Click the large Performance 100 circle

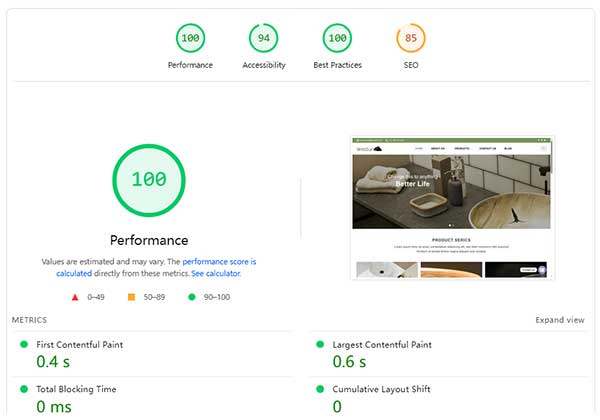148,180
